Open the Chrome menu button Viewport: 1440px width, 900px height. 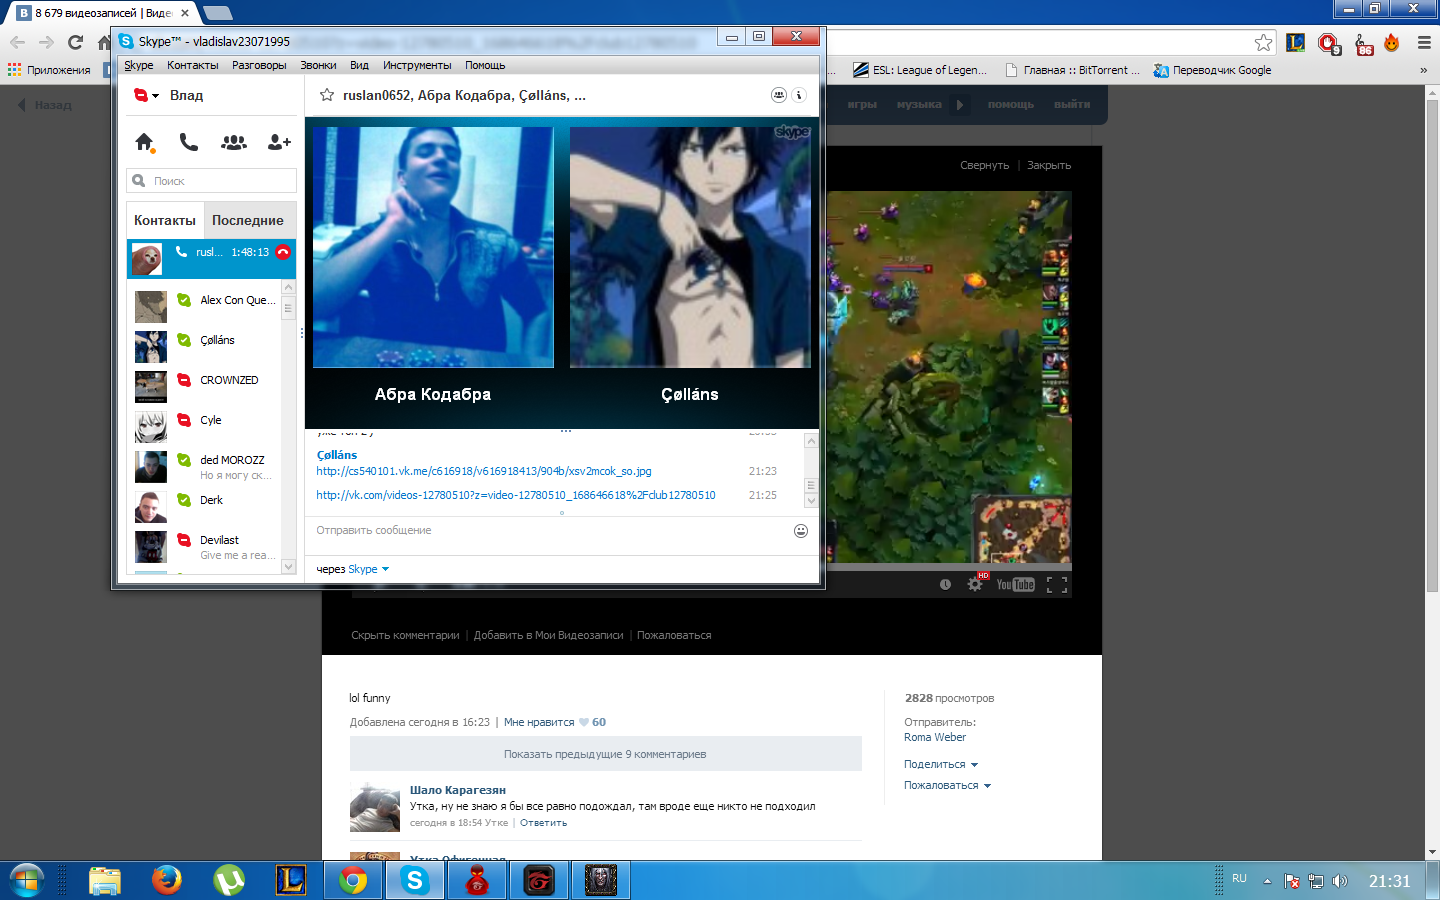pyautogui.click(x=1424, y=42)
